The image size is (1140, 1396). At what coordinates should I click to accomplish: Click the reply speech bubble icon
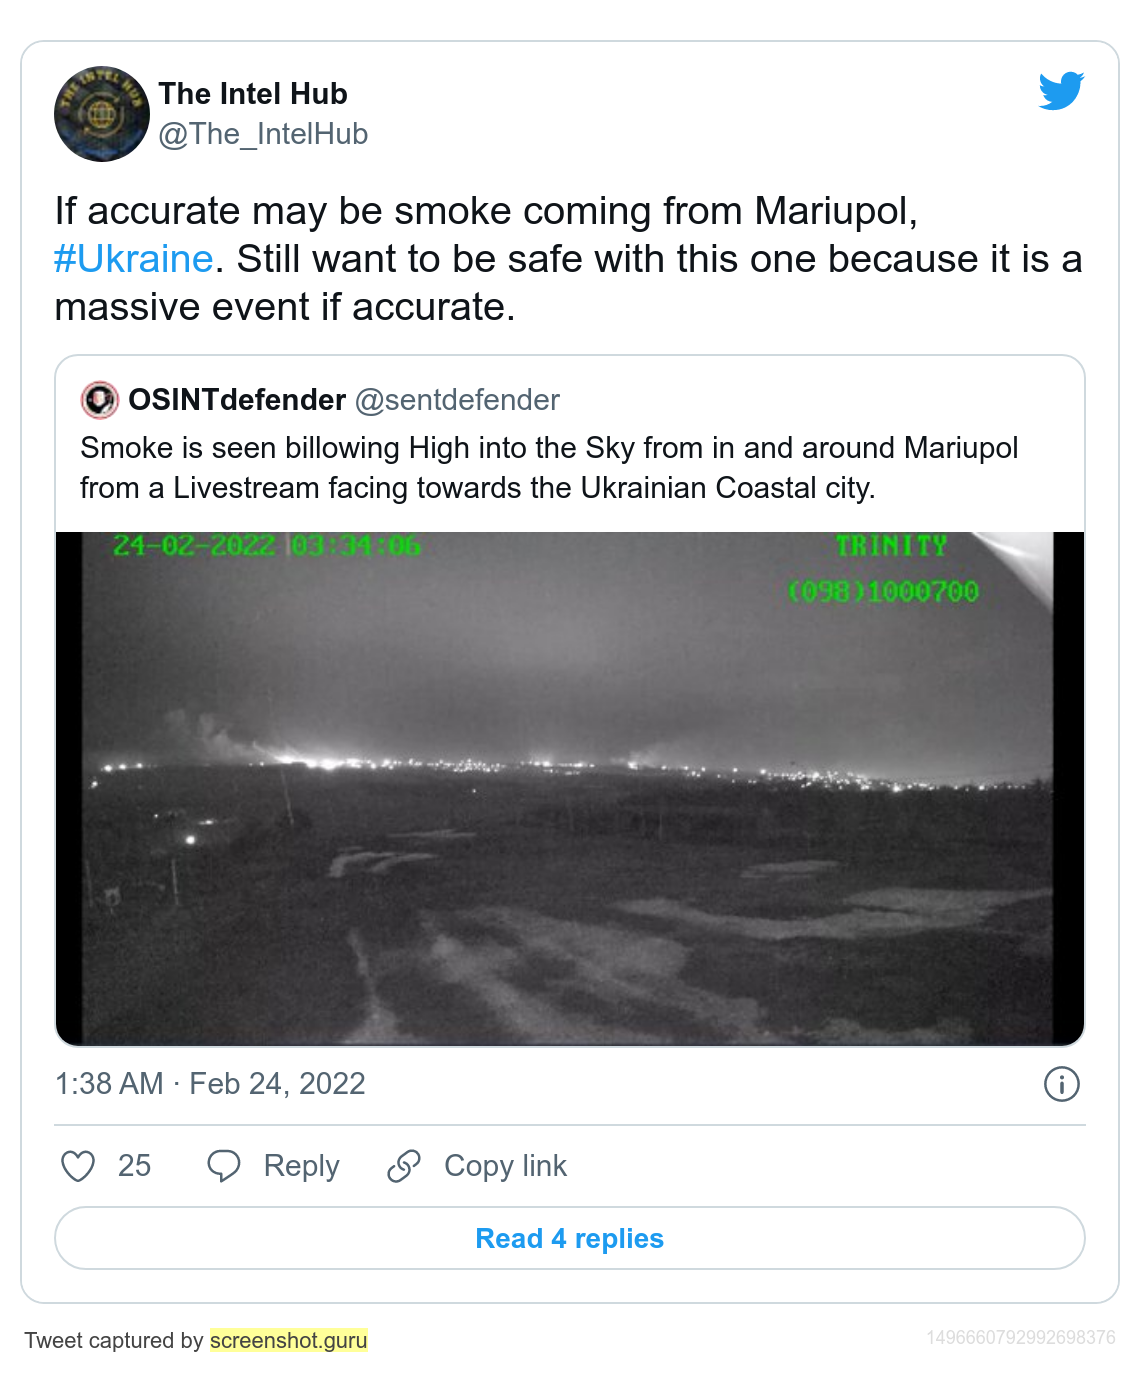pos(223,1166)
